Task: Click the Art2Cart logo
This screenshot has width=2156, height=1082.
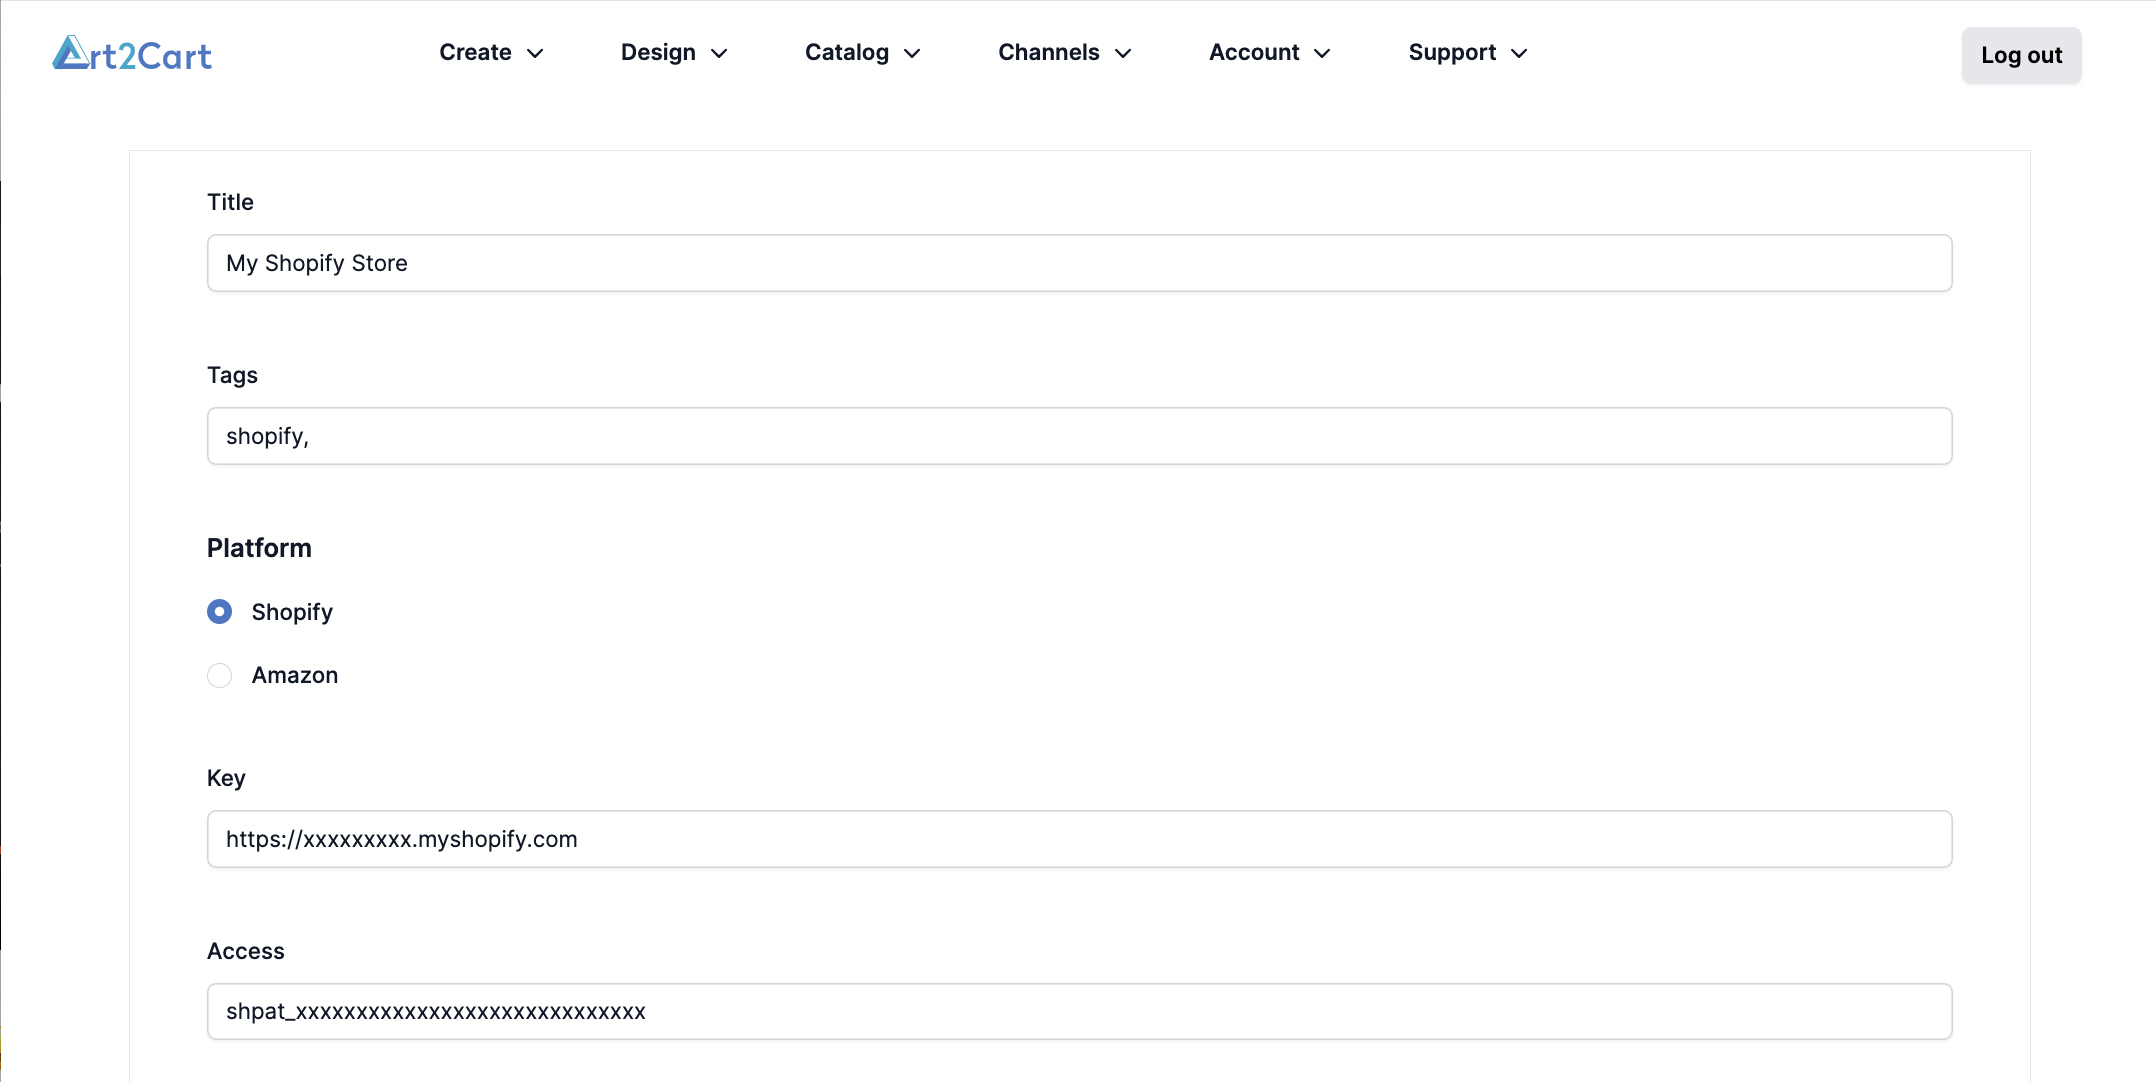Action: tap(132, 54)
